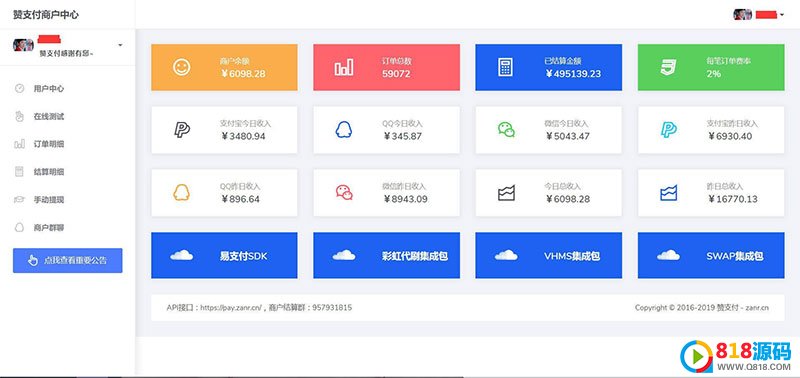Open 商户群聊 sidebar entry
800x378 pixels.
click(49, 228)
